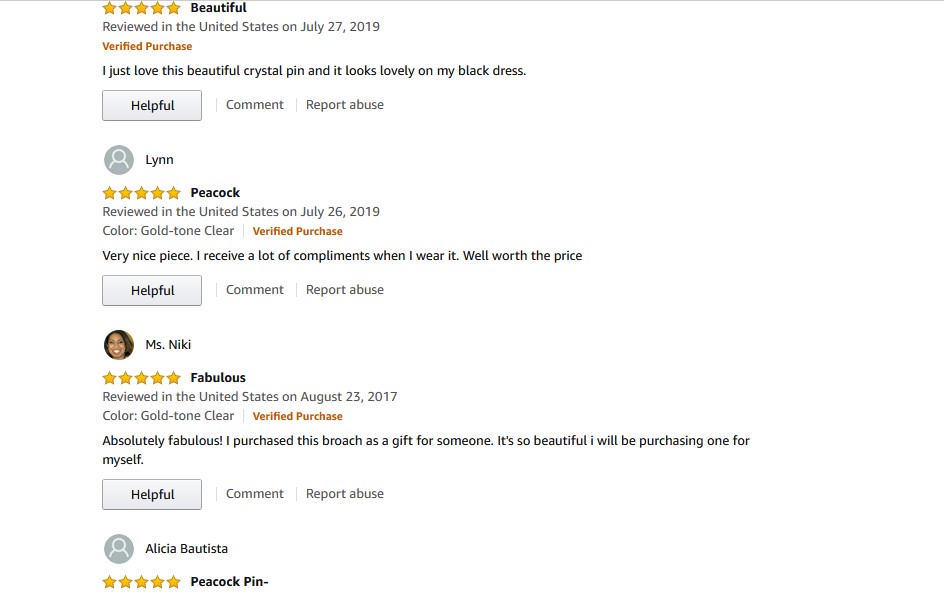Open Ms. Niki profile name link

(168, 345)
